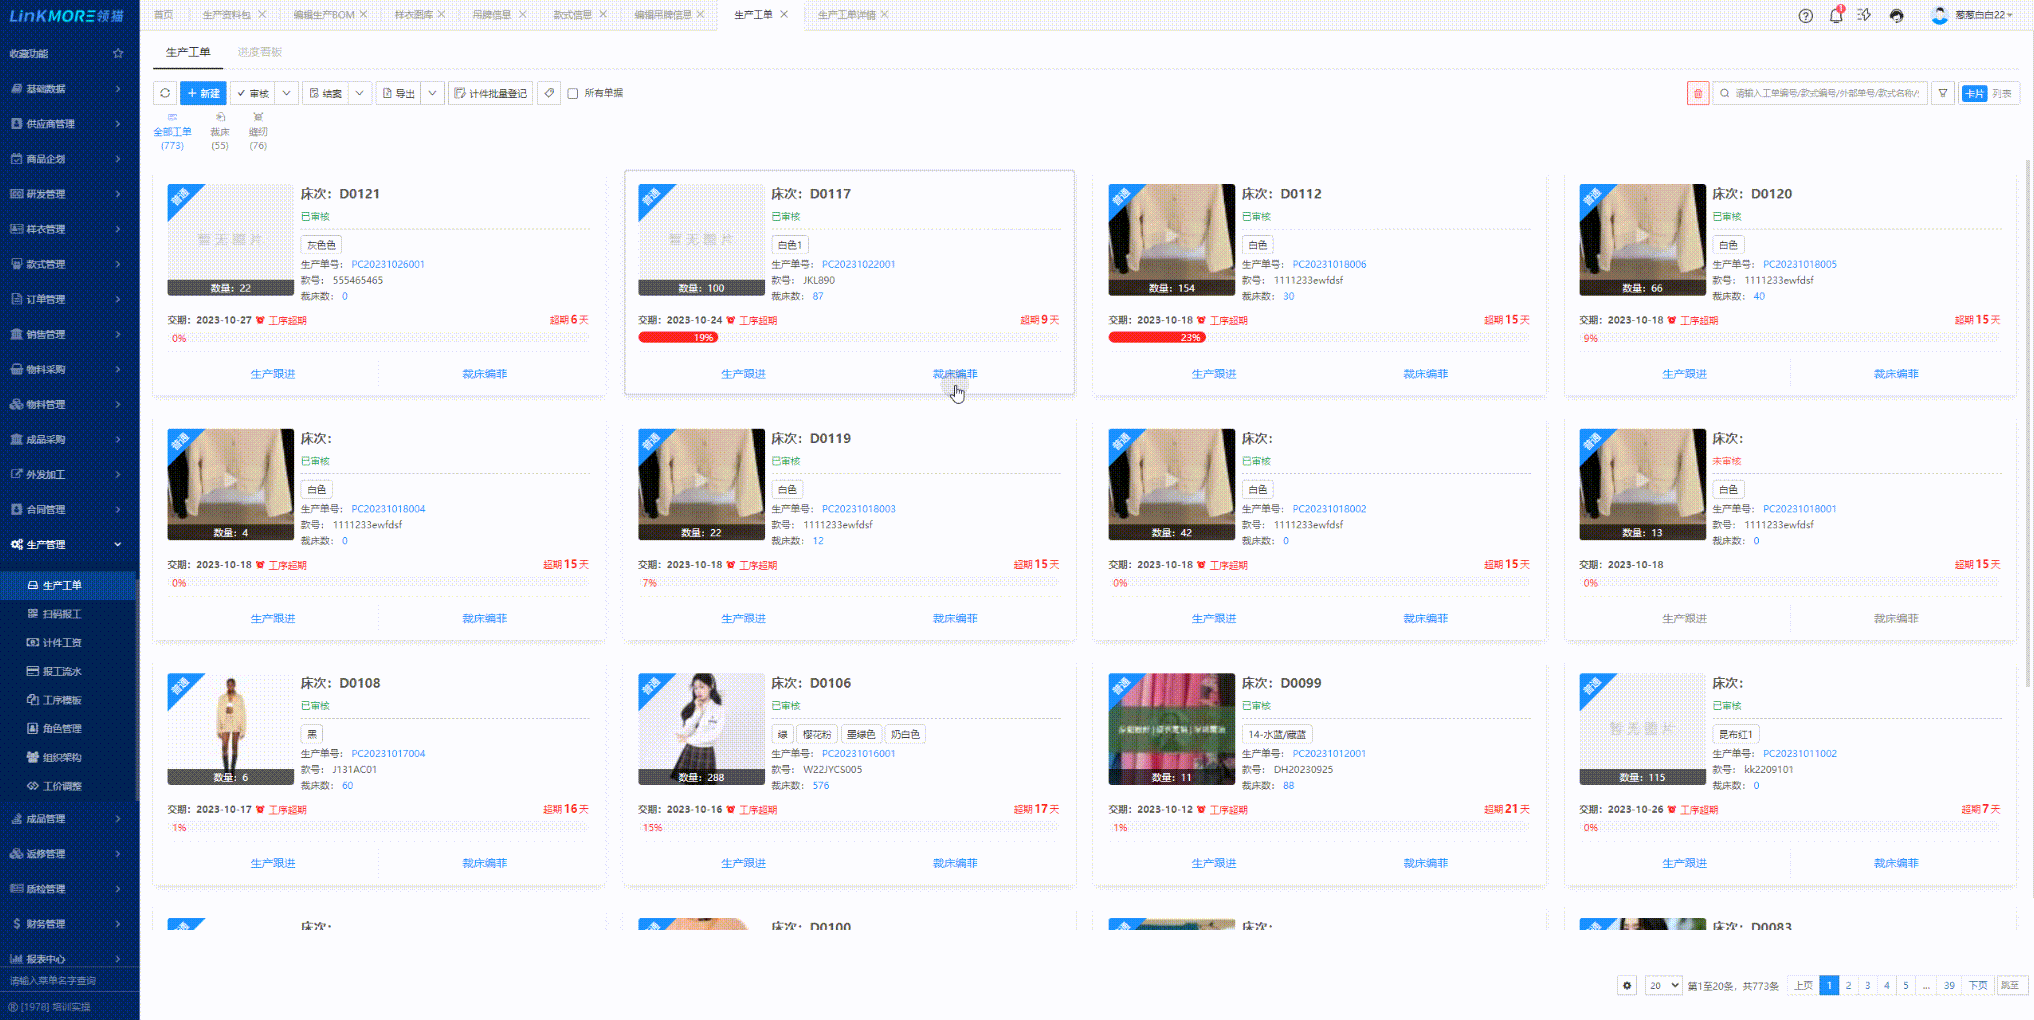
Task: Click progress bar of 床次 D0112 card
Action: click(x=1318, y=338)
